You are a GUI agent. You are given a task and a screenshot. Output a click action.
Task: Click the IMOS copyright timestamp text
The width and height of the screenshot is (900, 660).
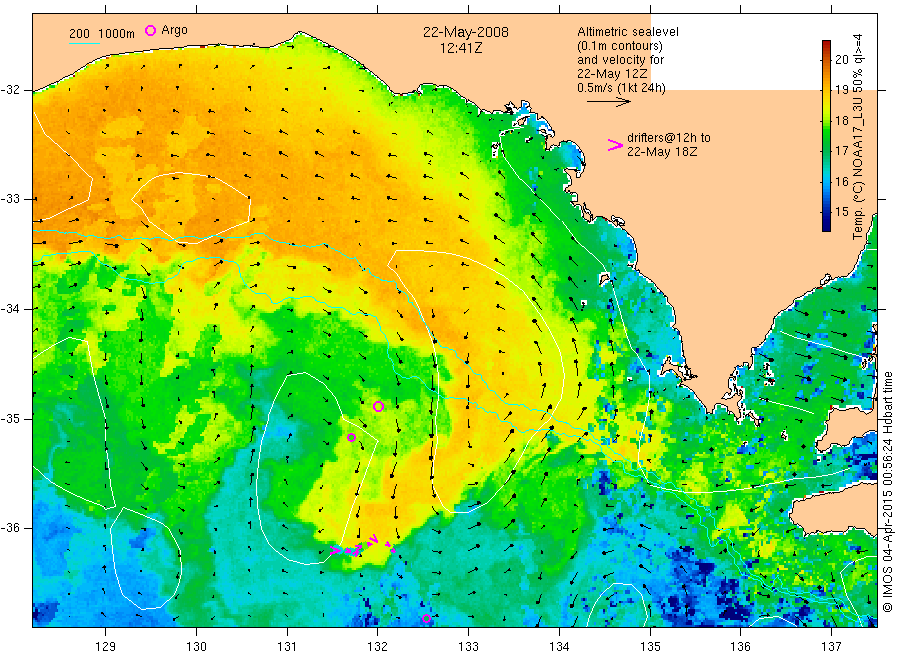coord(887,491)
